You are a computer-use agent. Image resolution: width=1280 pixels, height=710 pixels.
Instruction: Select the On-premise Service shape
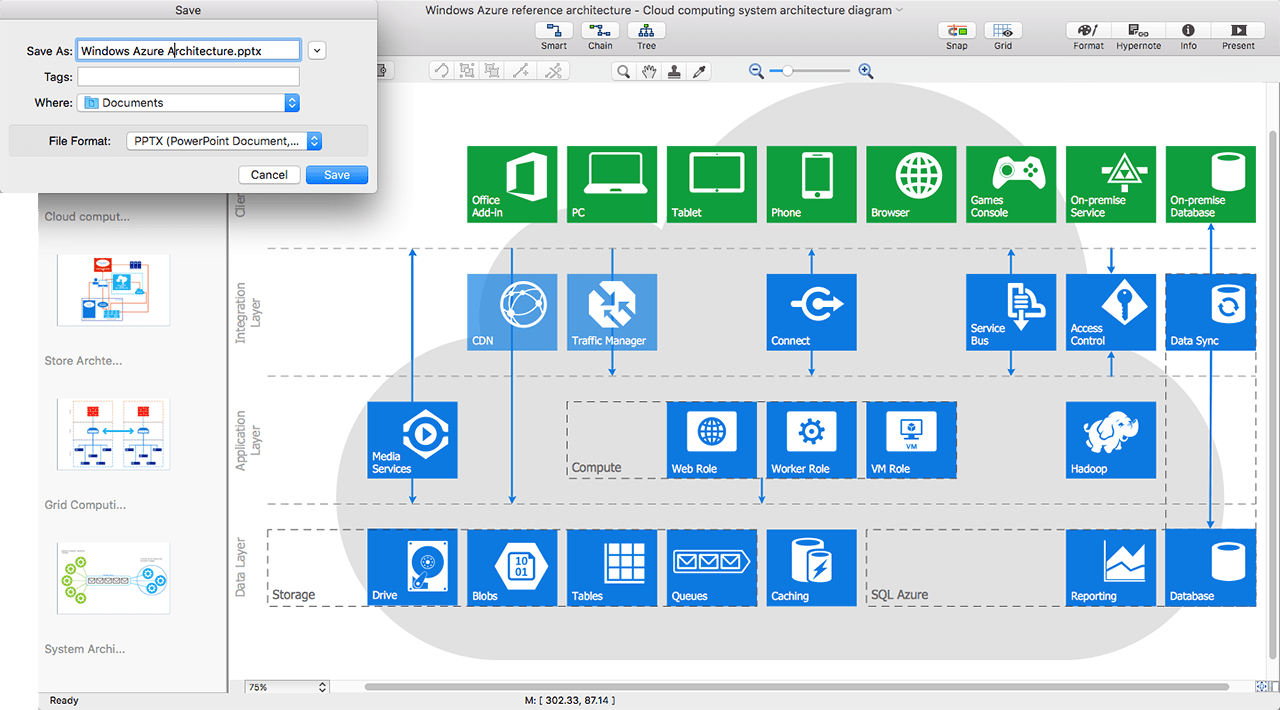point(1111,184)
